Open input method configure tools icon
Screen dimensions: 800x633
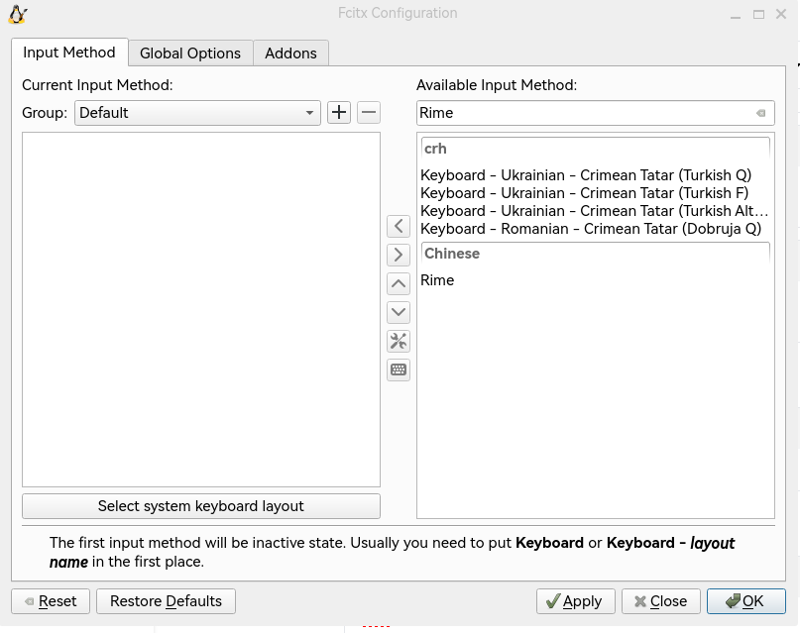398,341
